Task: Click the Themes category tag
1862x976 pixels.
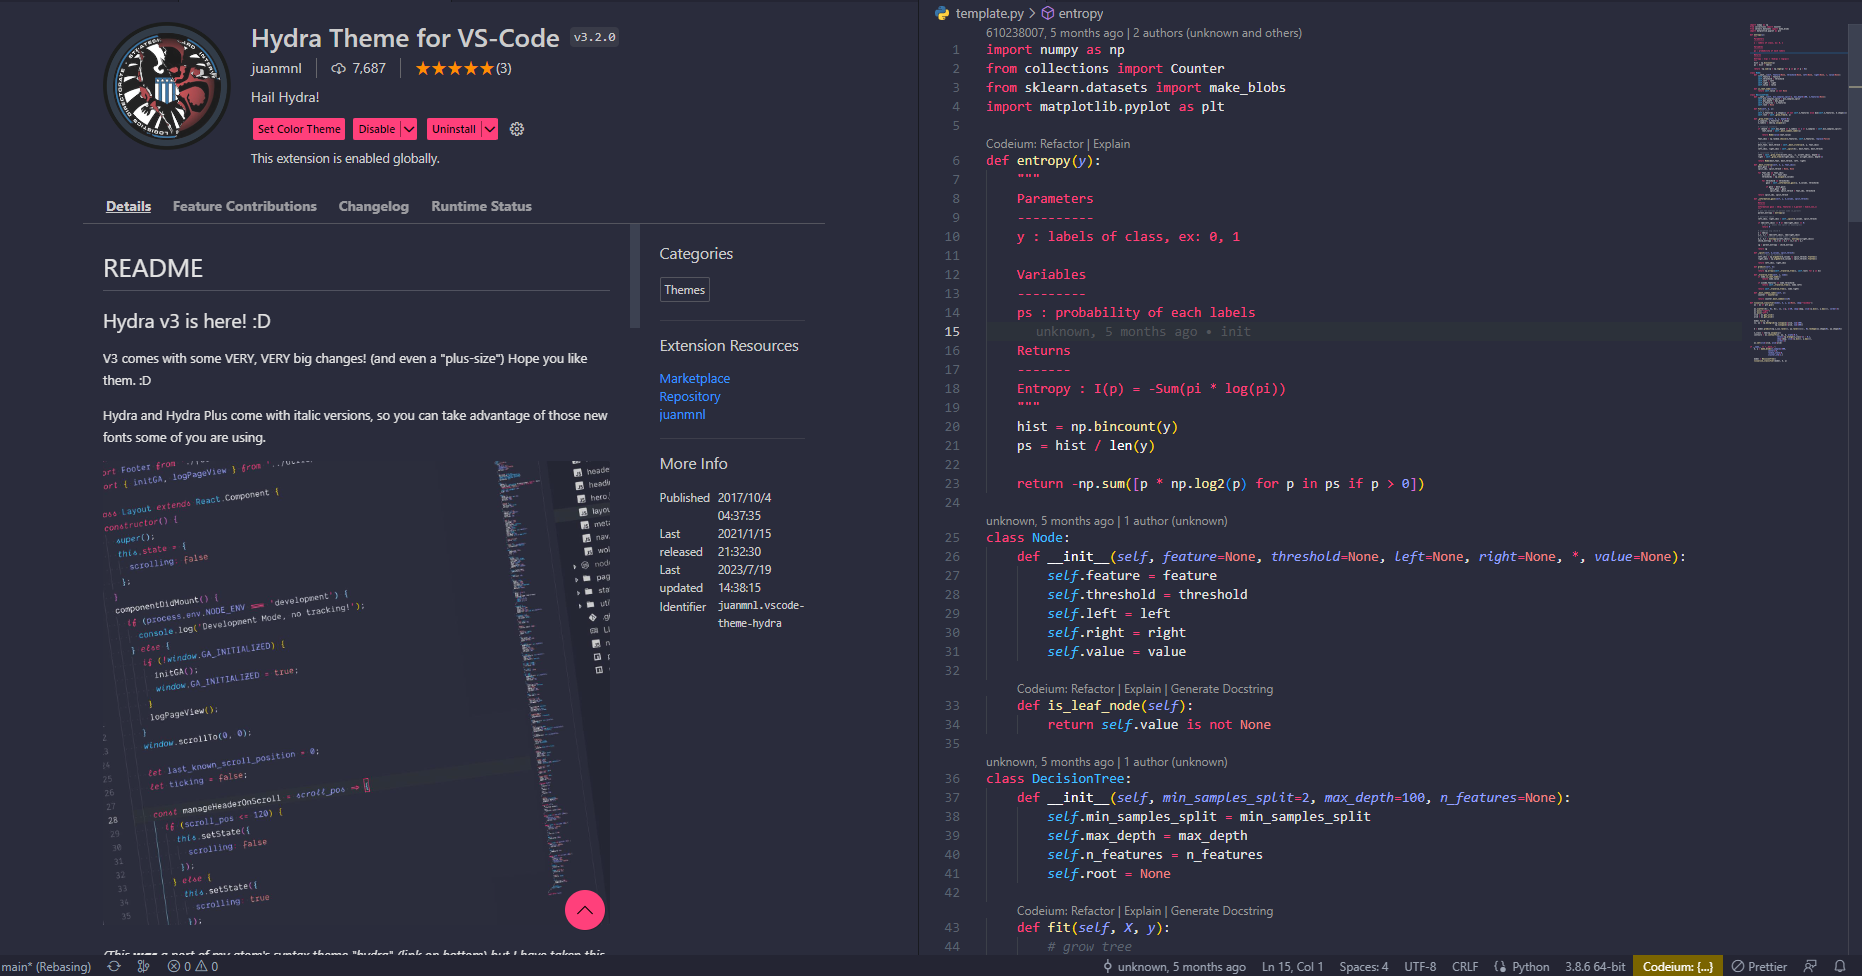Action: [685, 290]
